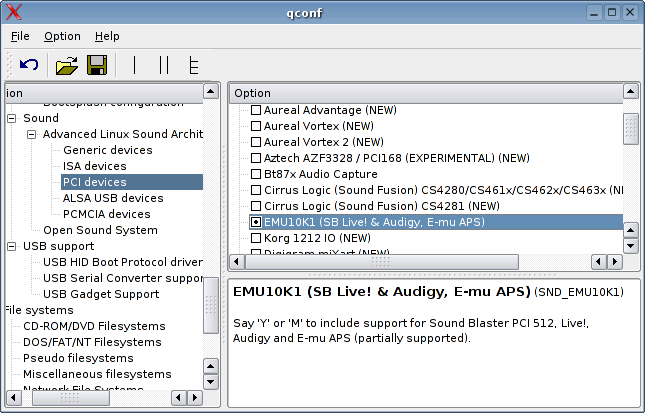Select Miscellaneous filesystems item
The image size is (645, 413).
click(97, 374)
